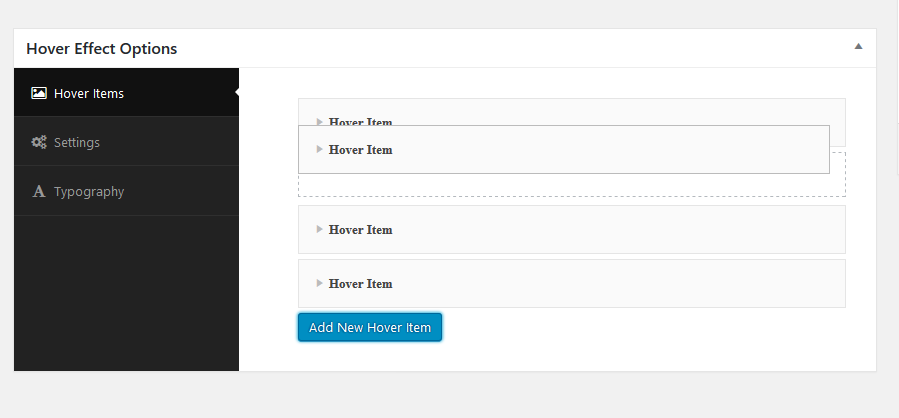Expand triangle of Hover Item just below dashed placeholder
The height and width of the screenshot is (418, 899).
320,229
